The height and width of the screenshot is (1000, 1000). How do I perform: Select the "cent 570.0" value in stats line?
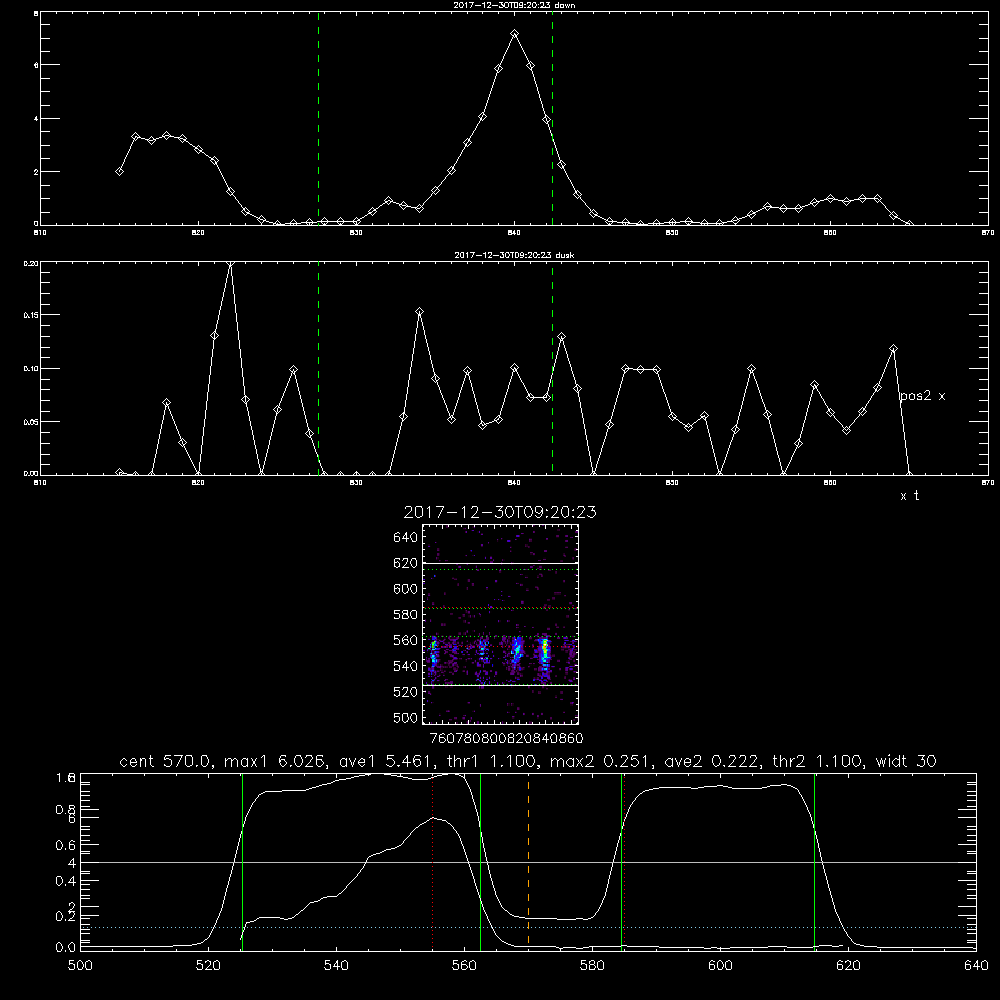[x=166, y=761]
